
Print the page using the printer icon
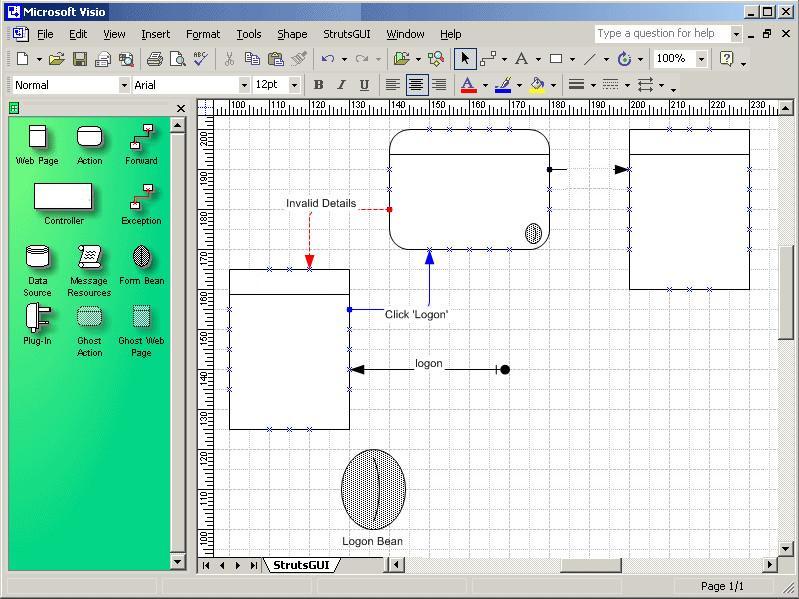pos(155,59)
